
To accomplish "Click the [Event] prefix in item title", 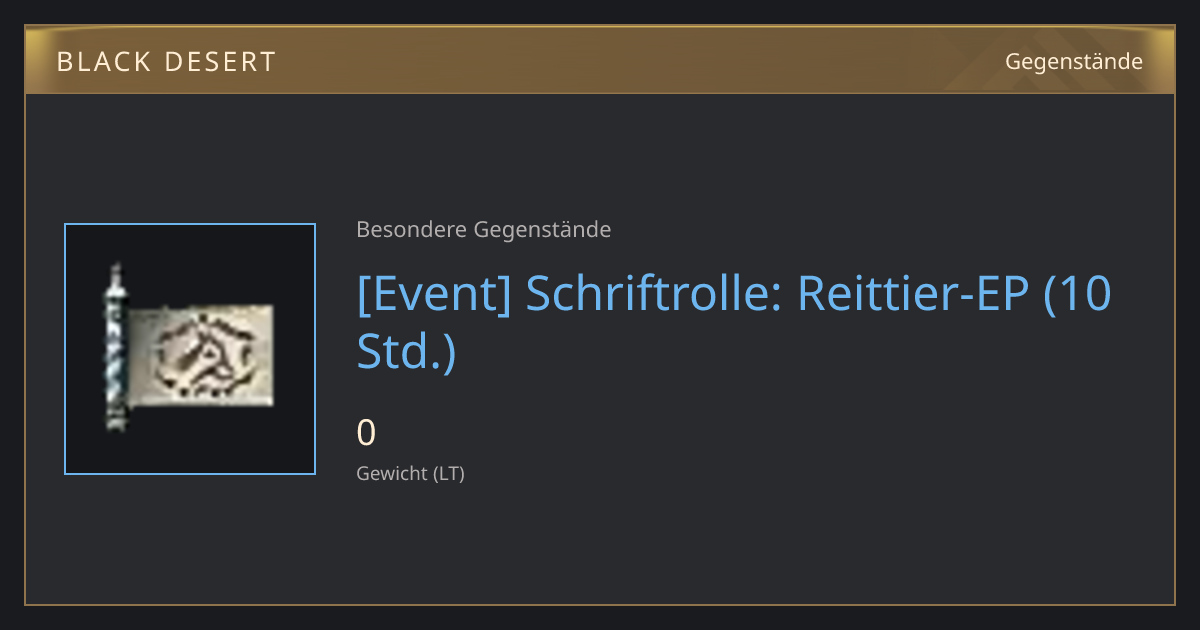I will [435, 295].
